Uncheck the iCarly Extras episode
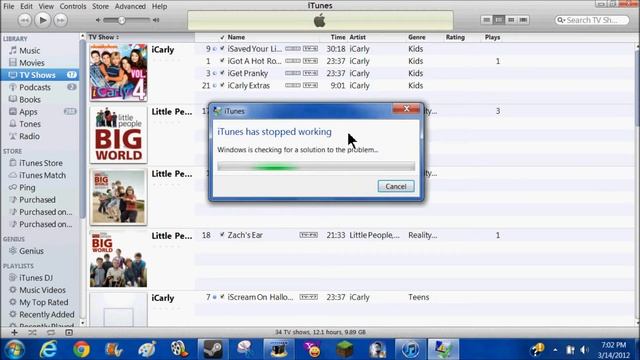Image resolution: width=640 pixels, height=360 pixels. coord(222,85)
